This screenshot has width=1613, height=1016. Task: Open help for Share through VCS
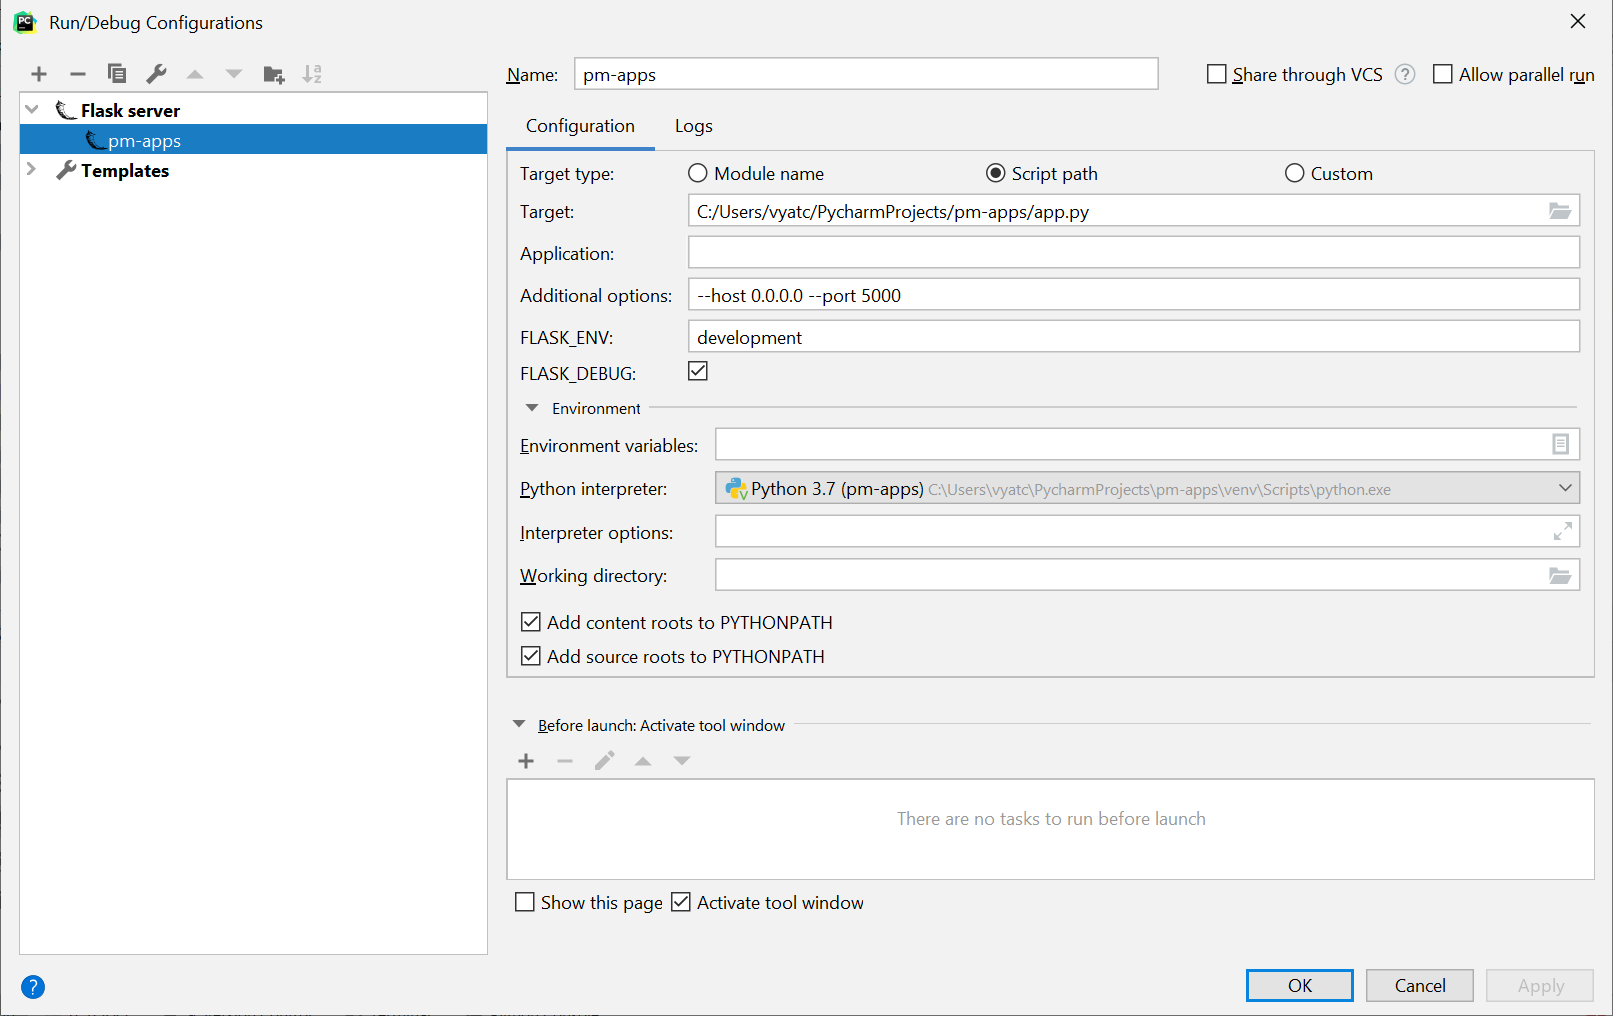pos(1405,74)
